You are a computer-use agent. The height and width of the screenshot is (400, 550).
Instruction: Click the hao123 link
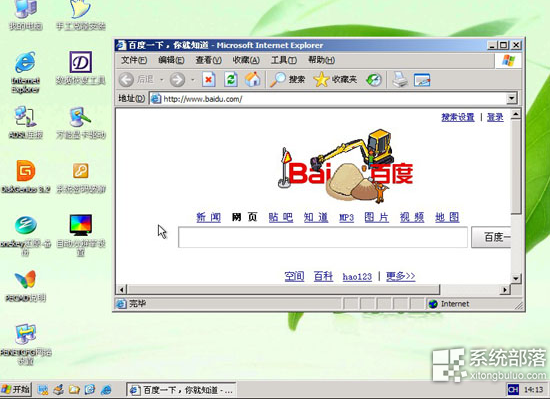(x=357, y=277)
